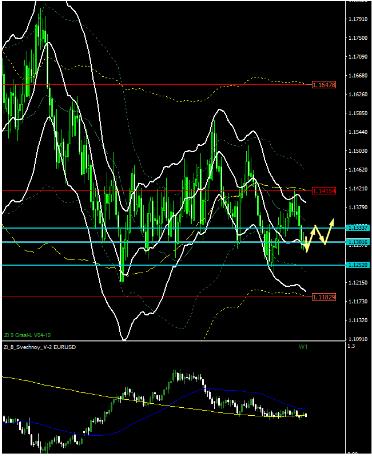Select the lowest red horizontal support line
The height and width of the screenshot is (456, 372).
tap(157, 297)
